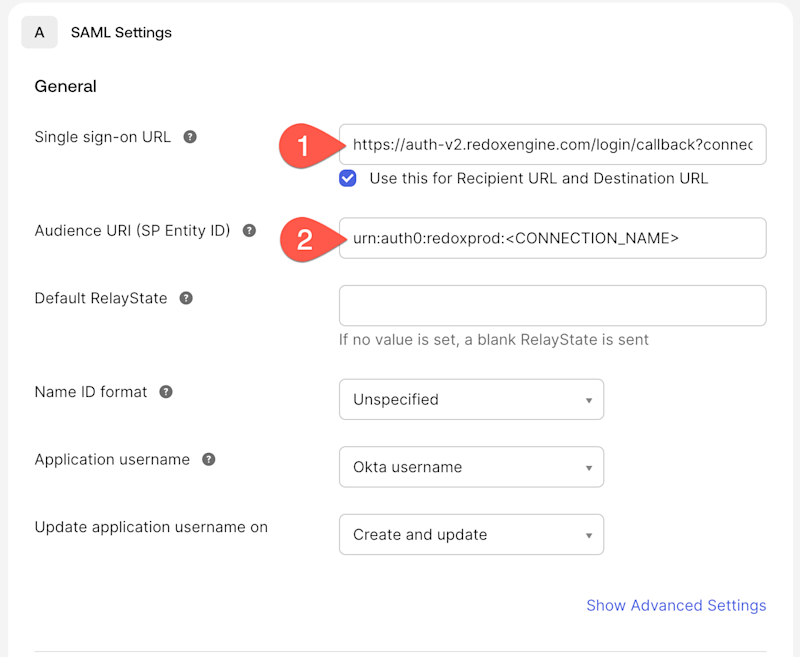The width and height of the screenshot is (800, 657).
Task: Click help icon next to Application username
Action: (x=208, y=460)
